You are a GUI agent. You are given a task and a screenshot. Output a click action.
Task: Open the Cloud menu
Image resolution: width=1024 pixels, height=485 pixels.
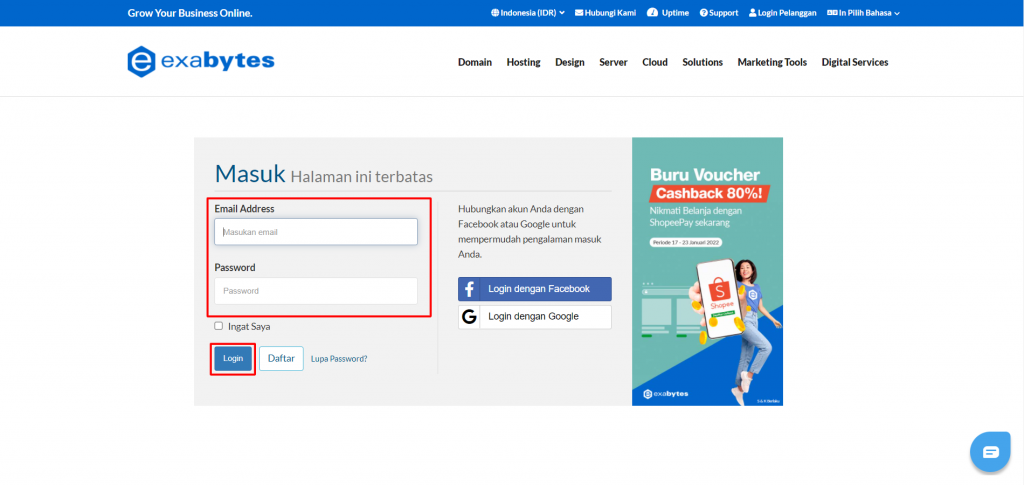655,63
